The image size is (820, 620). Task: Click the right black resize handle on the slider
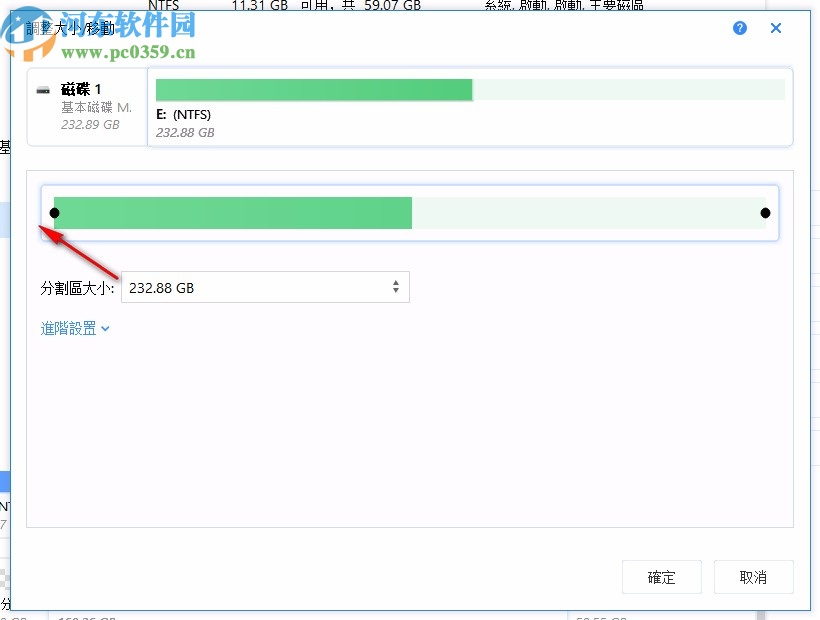[x=765, y=212]
